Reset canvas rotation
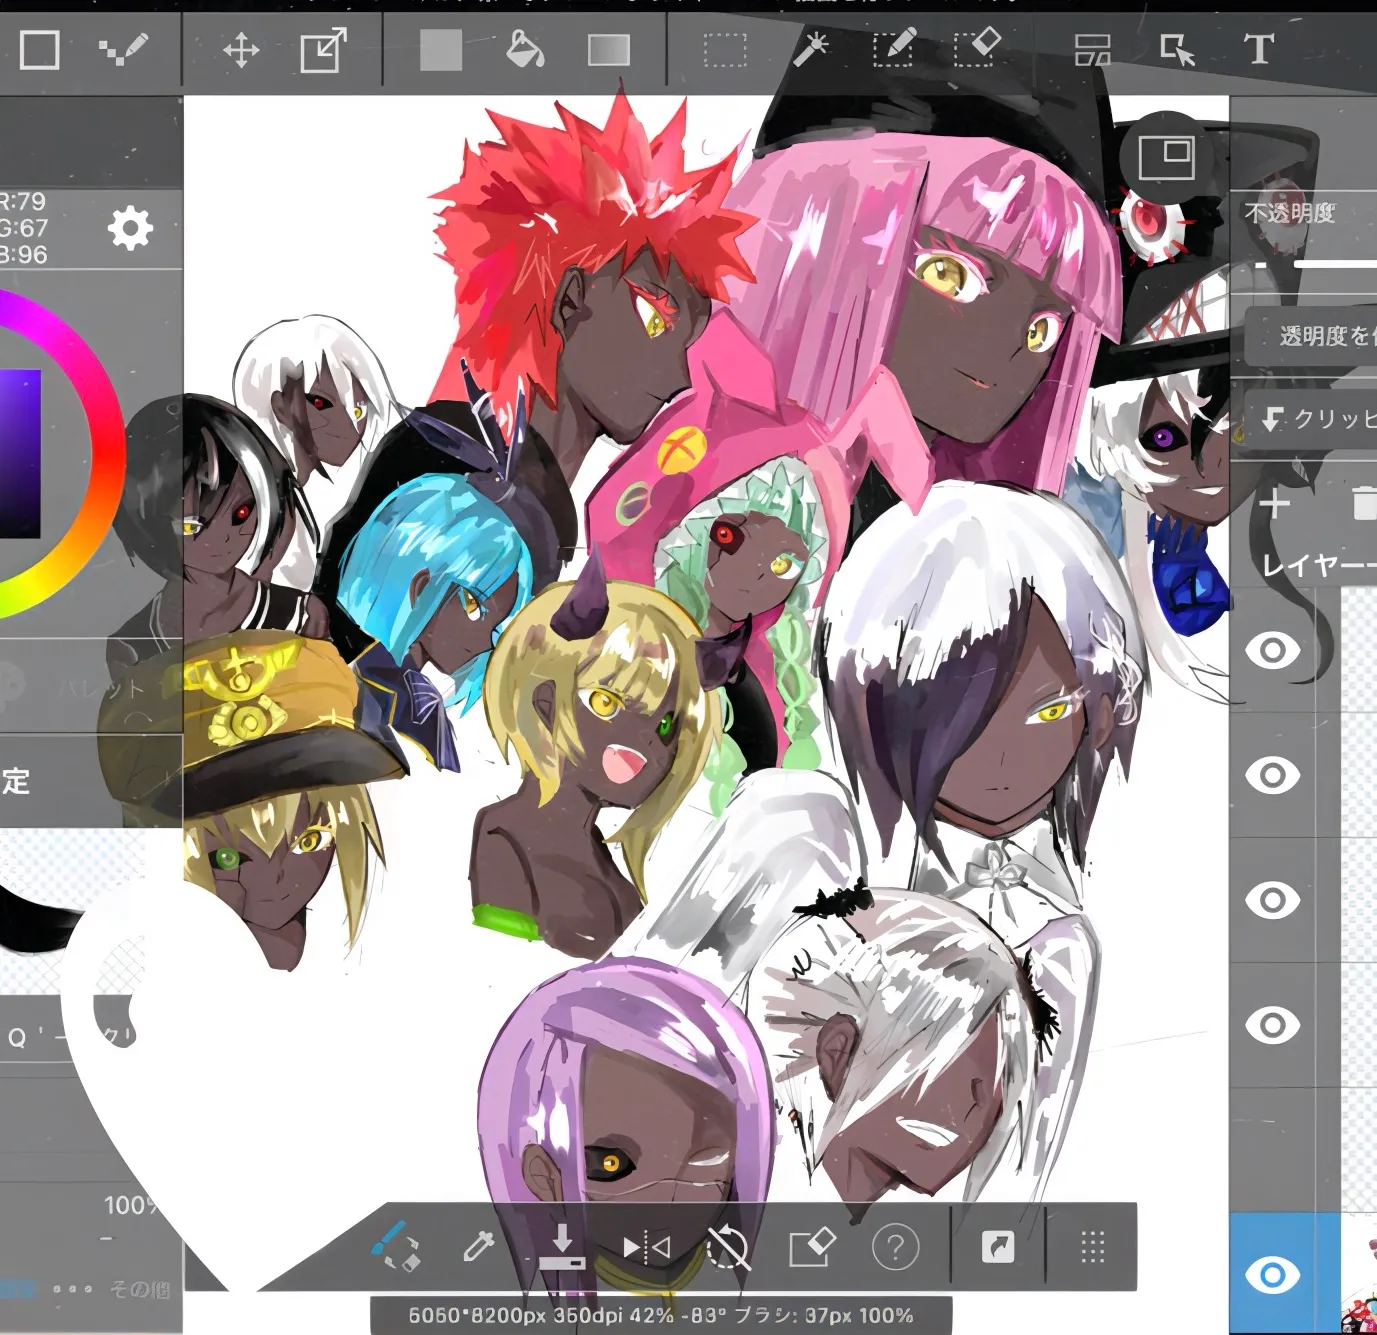This screenshot has width=1377, height=1335. [x=728, y=1247]
